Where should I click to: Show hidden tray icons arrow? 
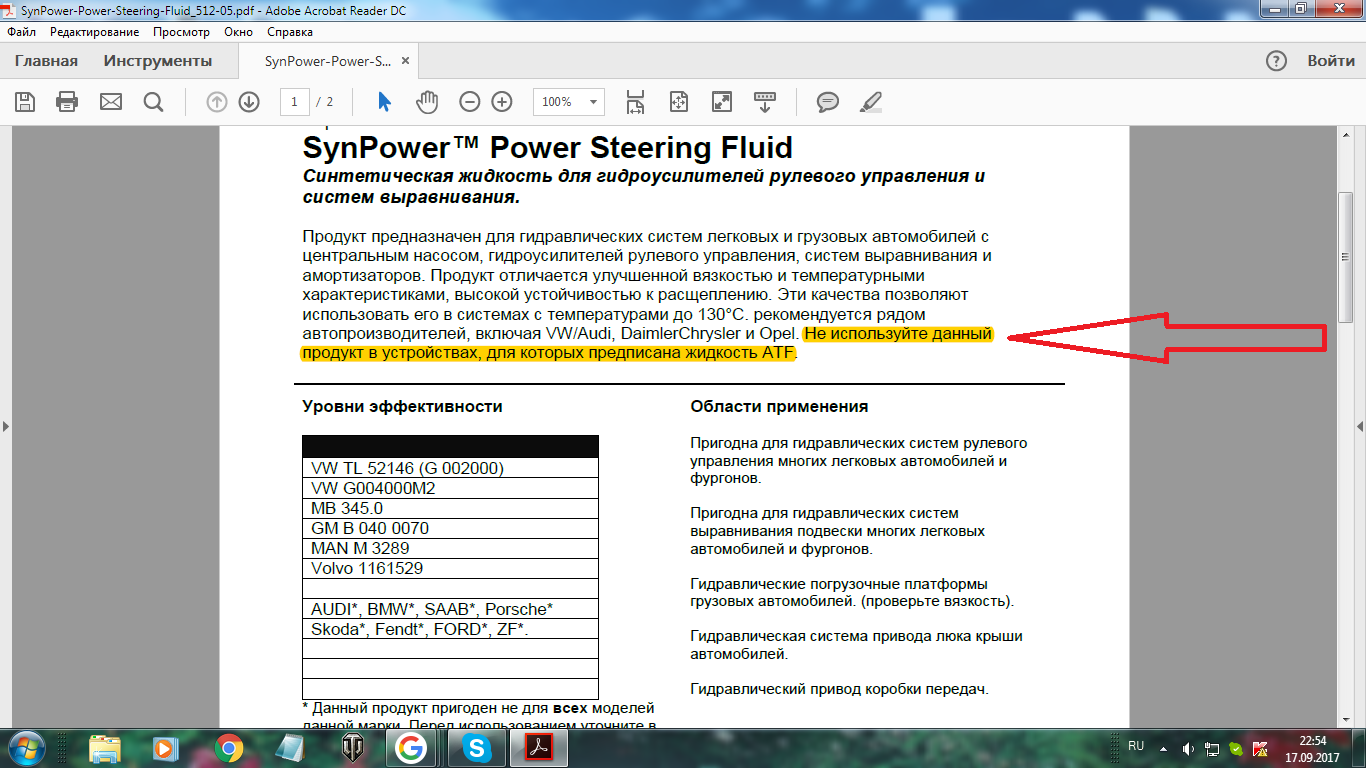click(x=1162, y=748)
